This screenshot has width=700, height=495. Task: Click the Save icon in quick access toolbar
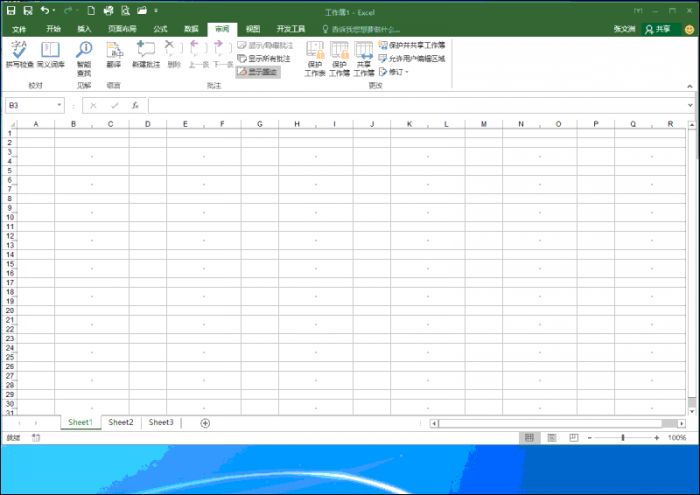tap(11, 10)
